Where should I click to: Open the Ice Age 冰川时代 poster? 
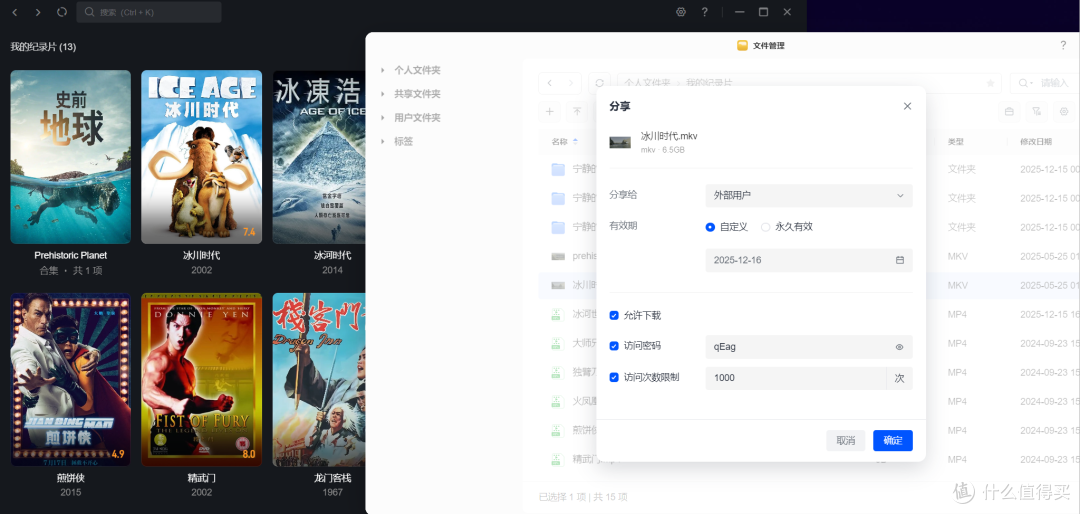click(201, 157)
